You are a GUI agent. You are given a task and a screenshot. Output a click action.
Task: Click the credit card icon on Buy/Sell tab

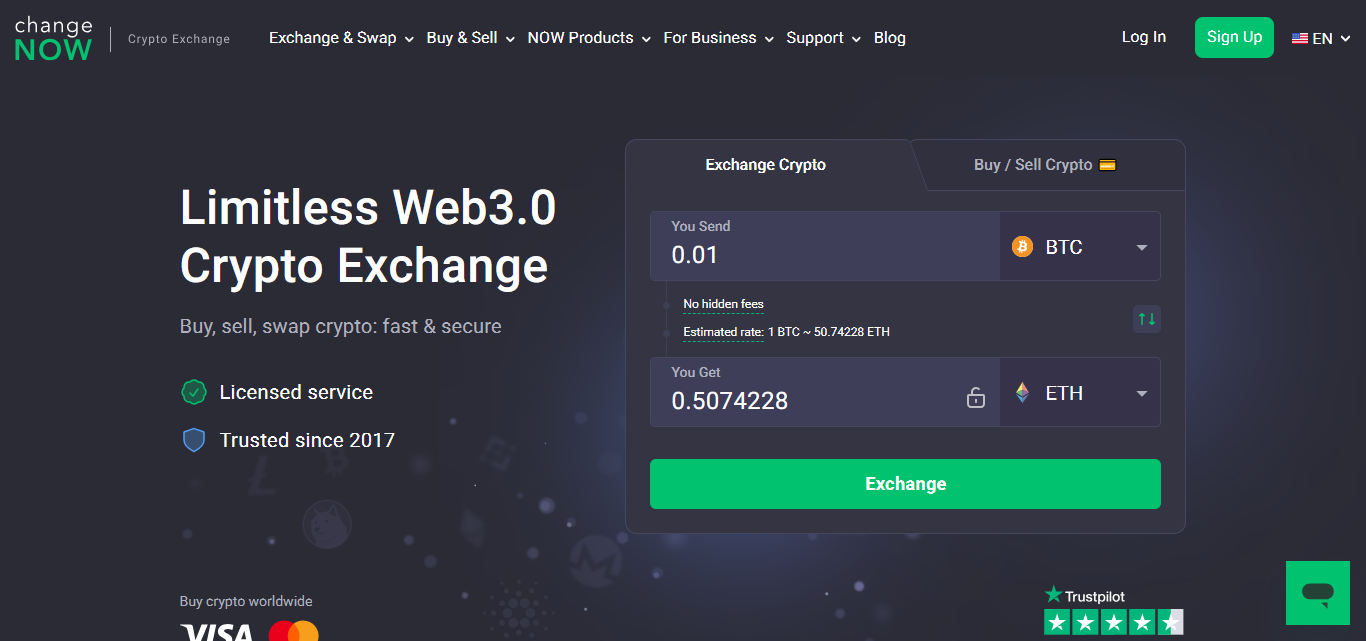tap(1107, 165)
